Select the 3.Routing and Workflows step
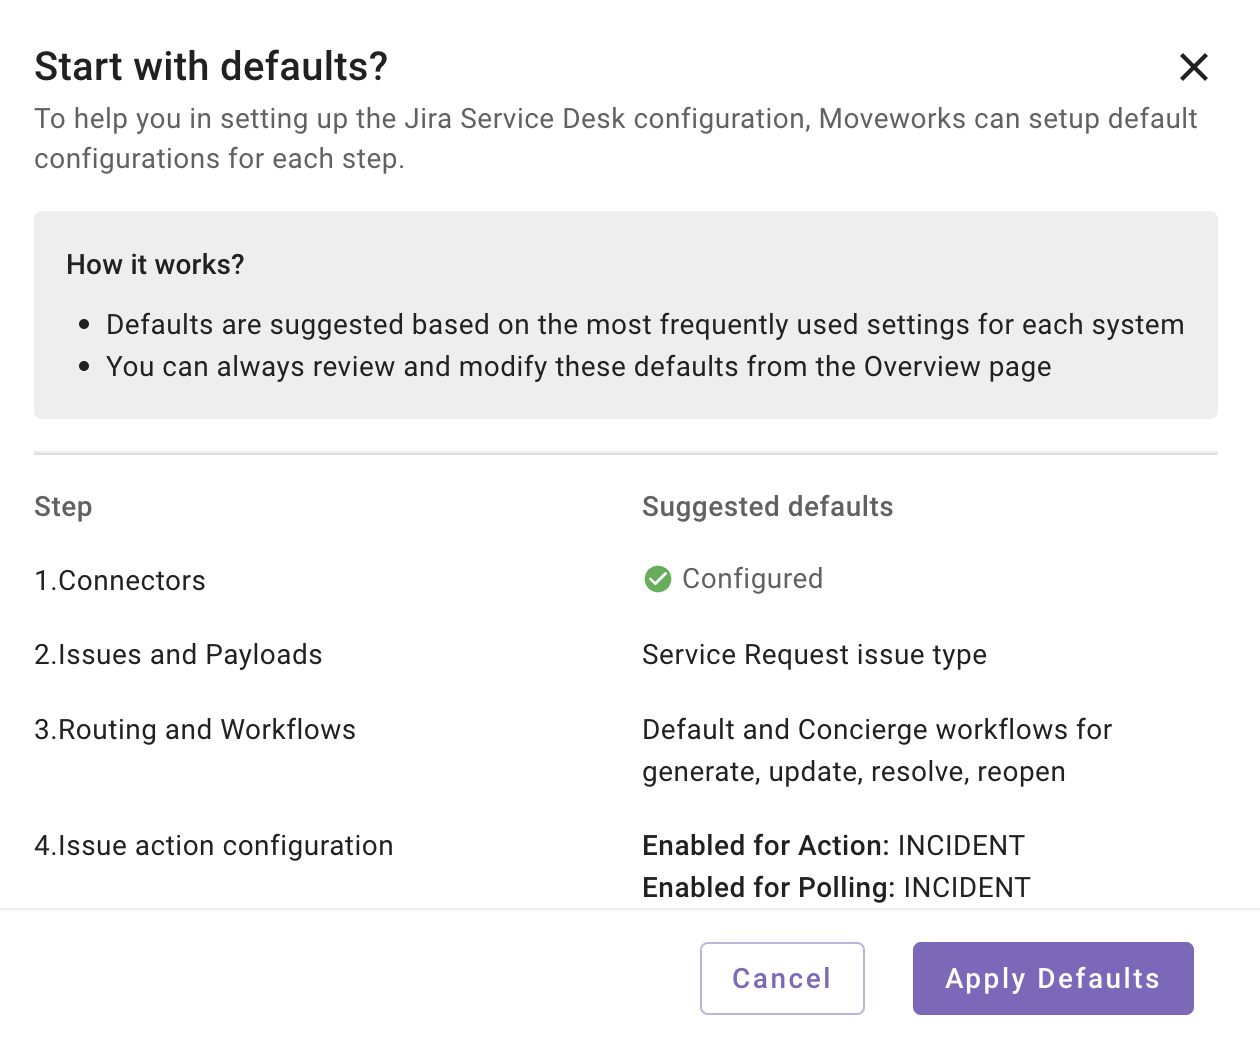Image resolution: width=1260 pixels, height=1042 pixels. coord(195,730)
